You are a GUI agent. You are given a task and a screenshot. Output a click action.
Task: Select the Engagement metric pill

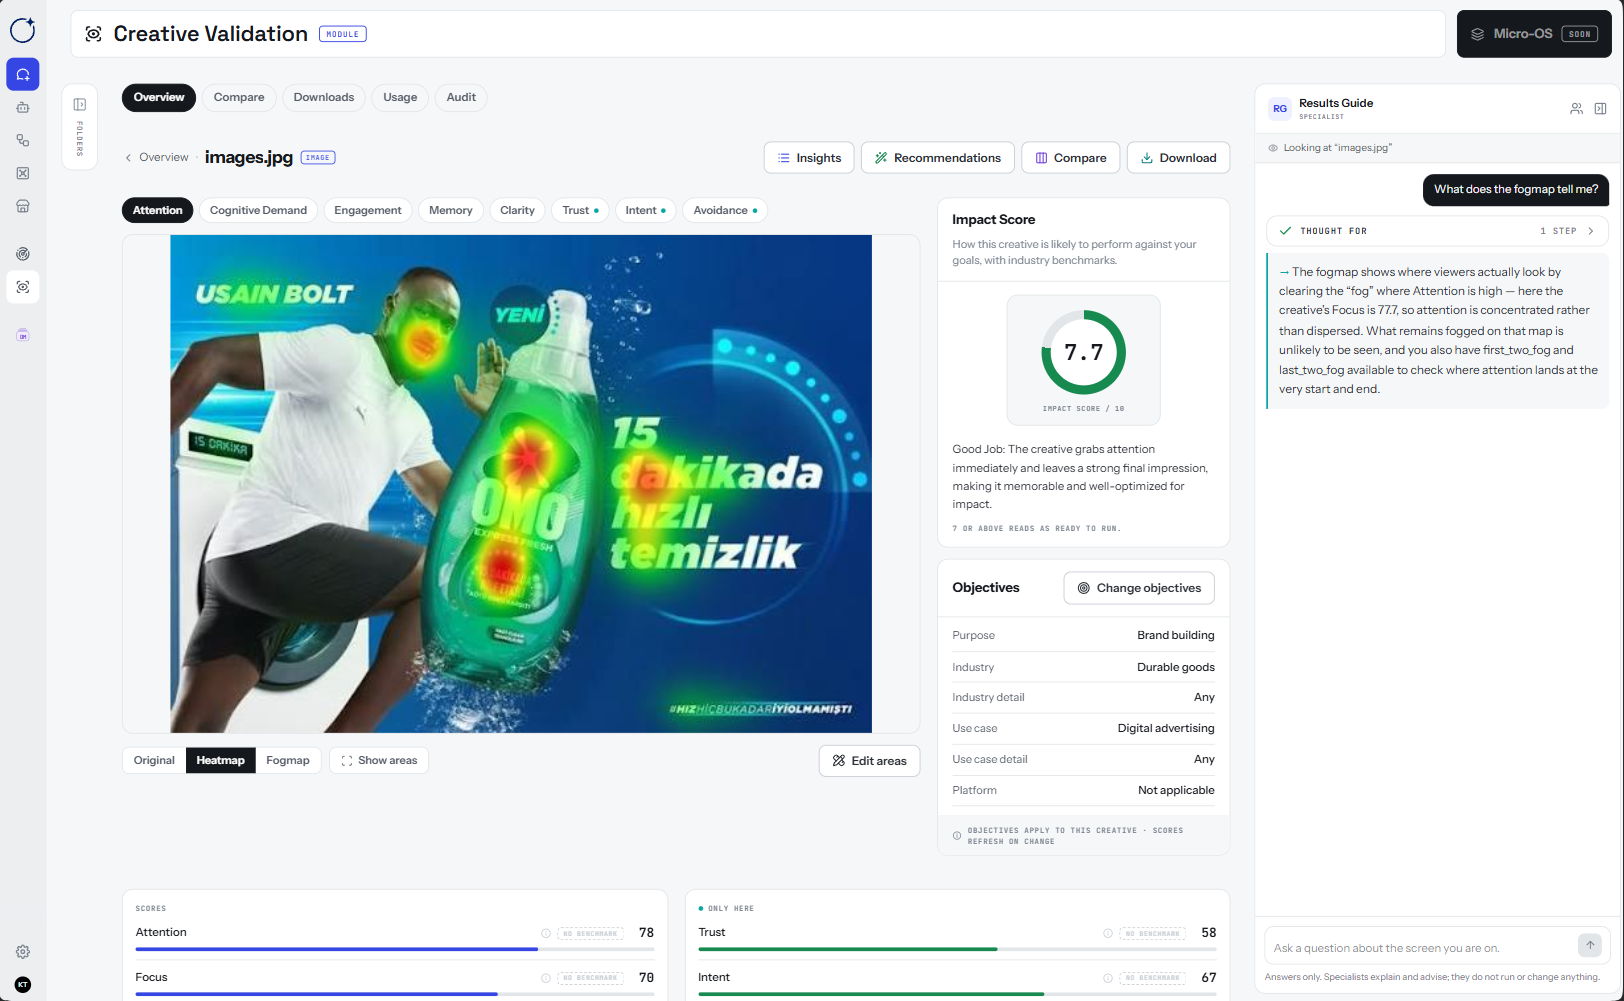pyautogui.click(x=368, y=210)
